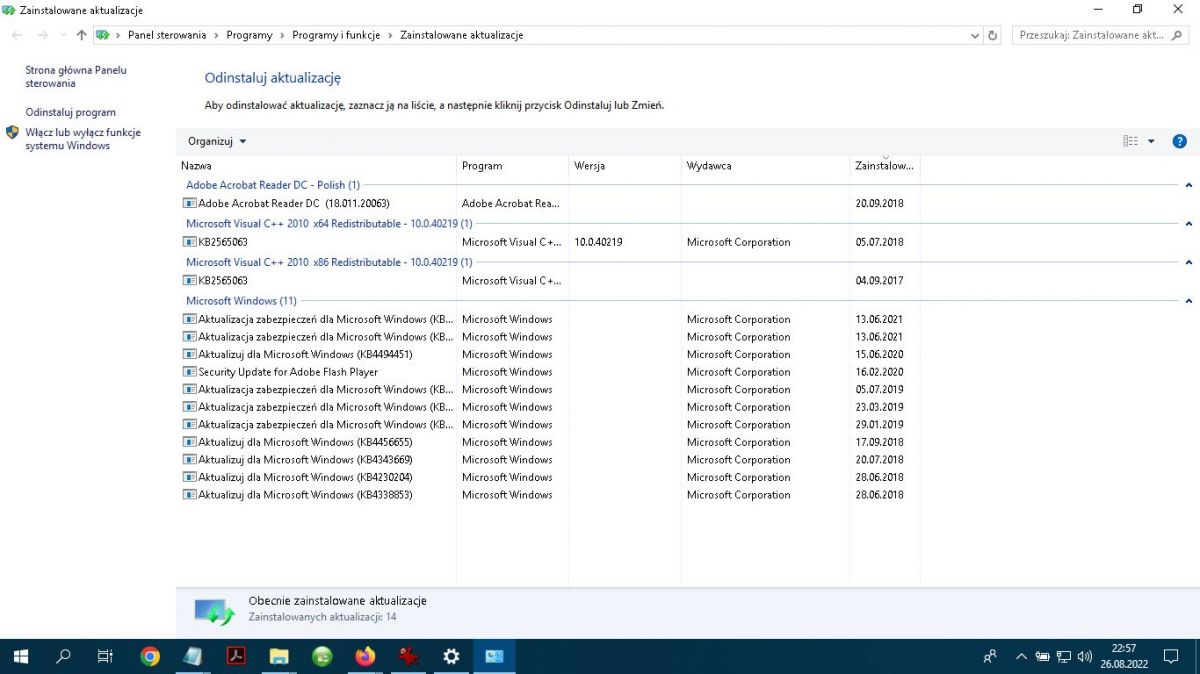Screen dimensions: 1200x674
Task: Select Security Update for Adobe Flash Player
Action: coord(548,372)
